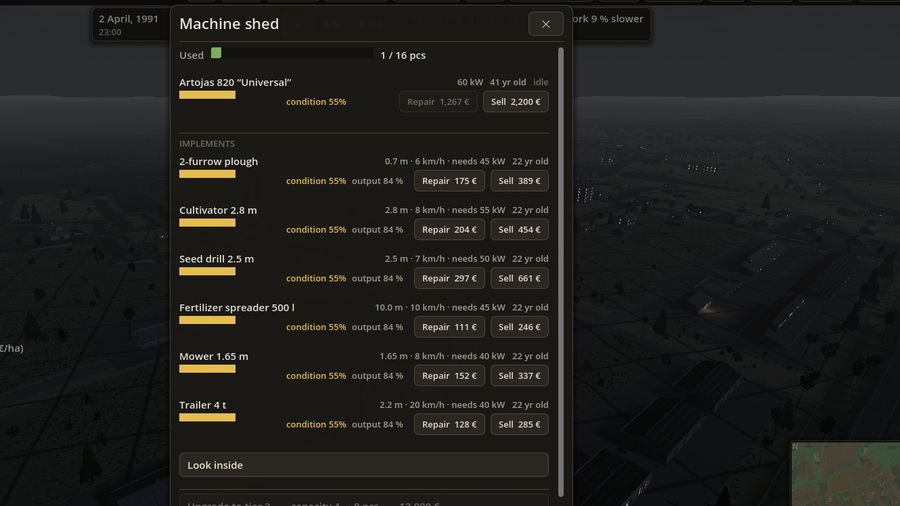Select the 2-furrow plough name
Screen dimensions: 900x506
click(219, 161)
